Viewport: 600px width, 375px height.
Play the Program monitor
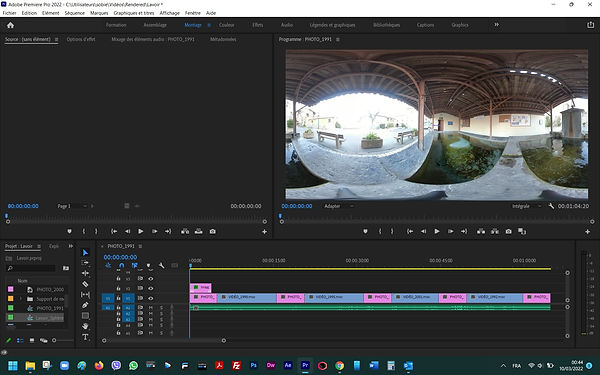(437, 232)
